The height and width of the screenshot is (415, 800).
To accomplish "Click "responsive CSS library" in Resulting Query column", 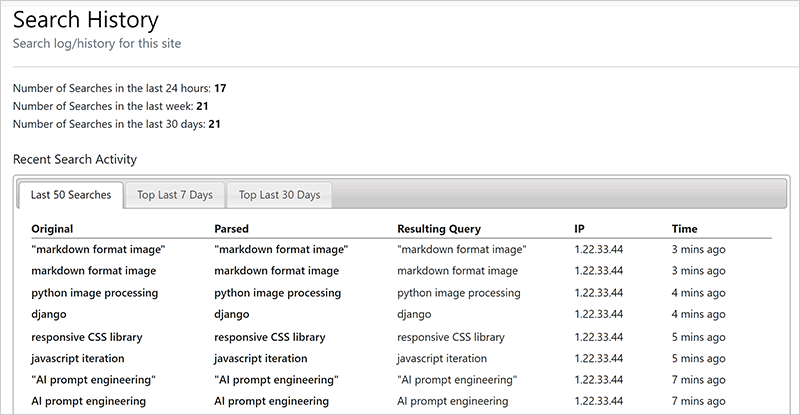I will click(453, 337).
